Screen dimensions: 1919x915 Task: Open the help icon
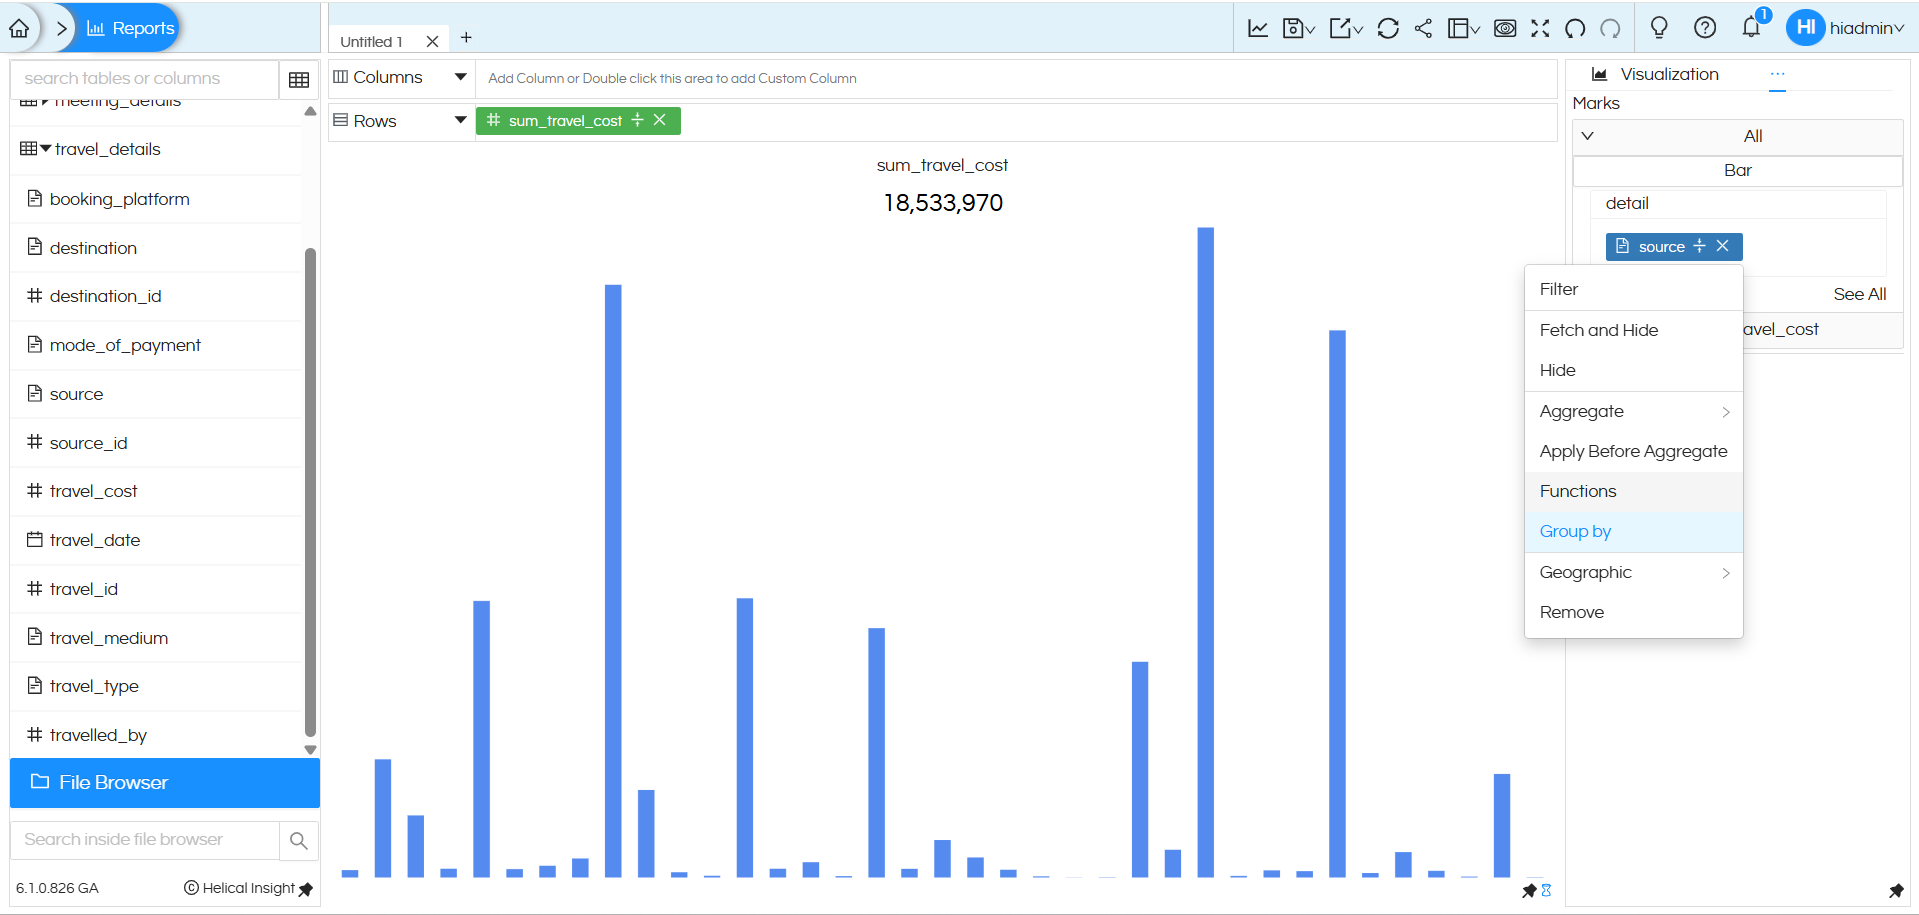[1704, 28]
